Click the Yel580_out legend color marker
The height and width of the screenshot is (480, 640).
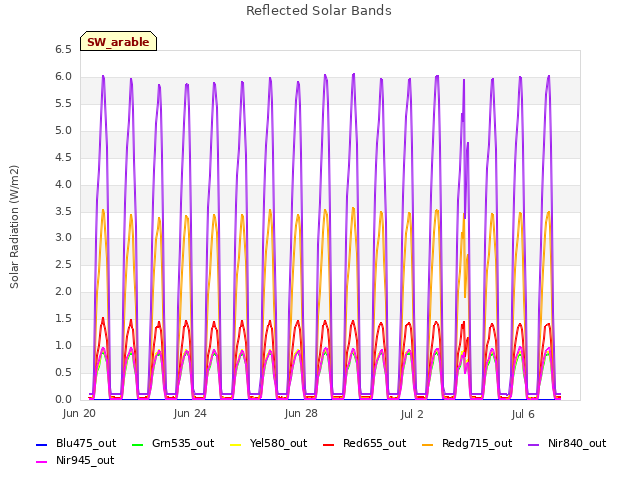coord(236,444)
